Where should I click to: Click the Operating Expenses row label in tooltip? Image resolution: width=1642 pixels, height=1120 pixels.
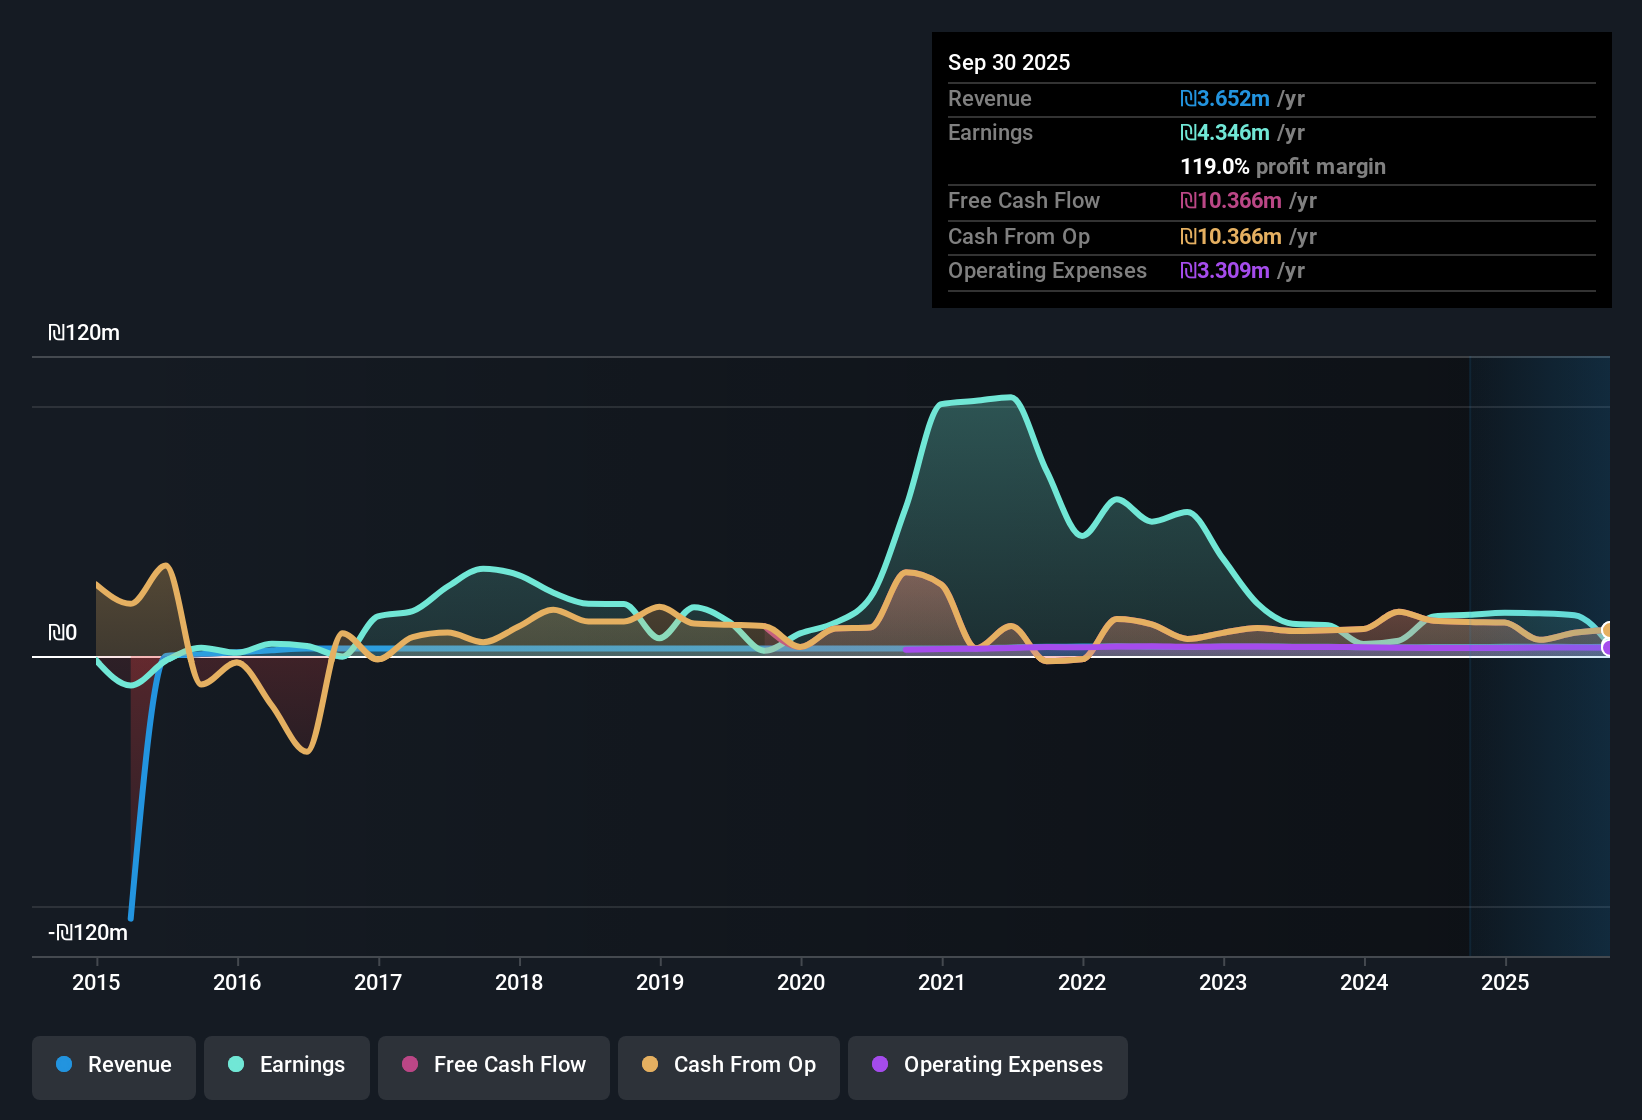click(x=1047, y=271)
